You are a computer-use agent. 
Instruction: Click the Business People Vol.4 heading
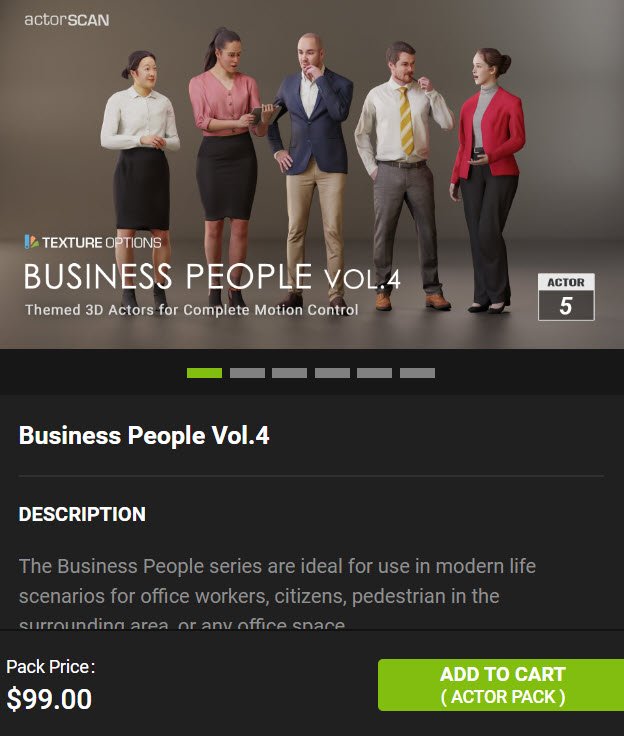click(144, 435)
